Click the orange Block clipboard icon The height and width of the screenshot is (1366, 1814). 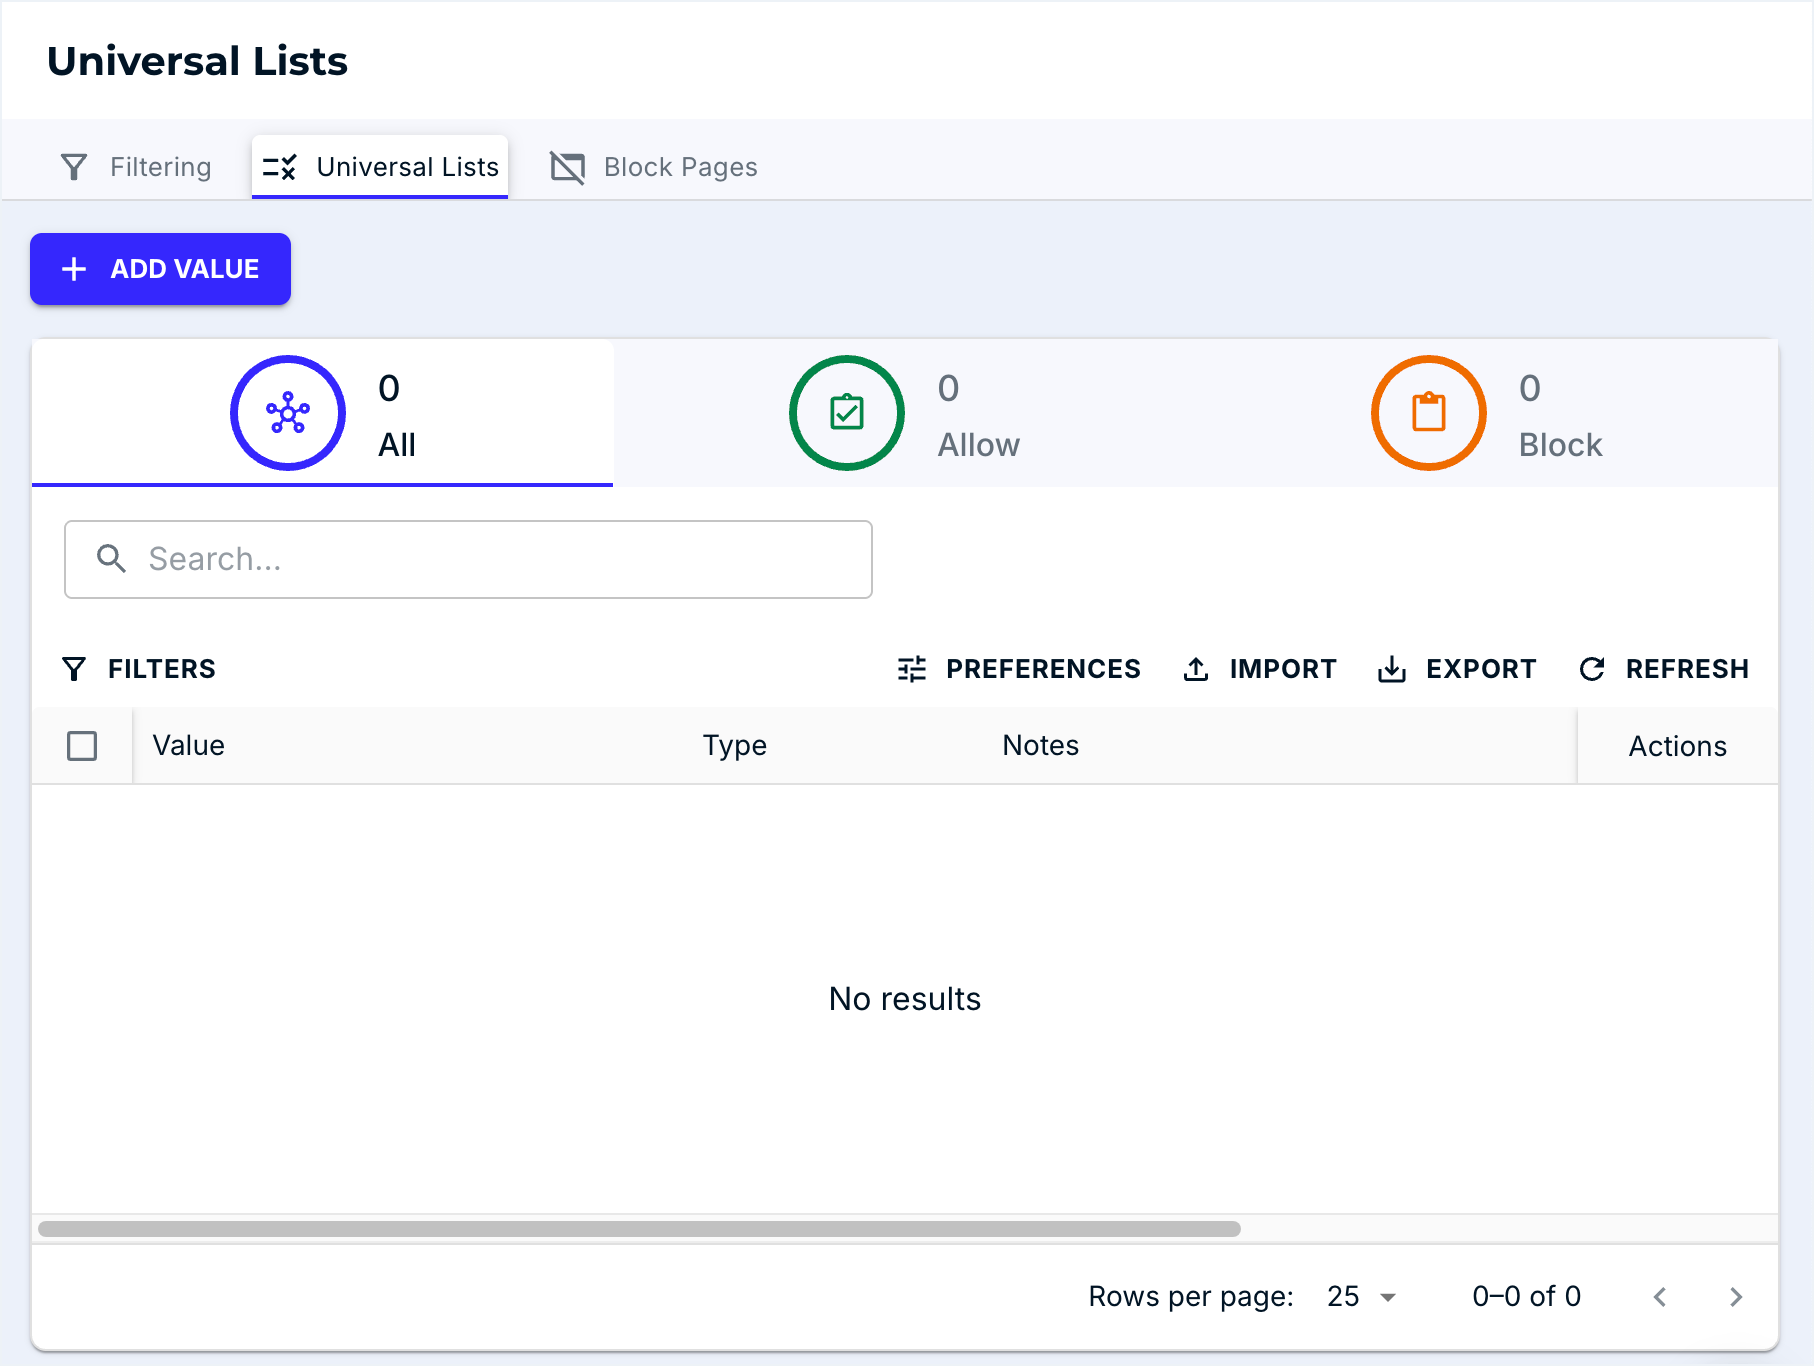[1428, 413]
